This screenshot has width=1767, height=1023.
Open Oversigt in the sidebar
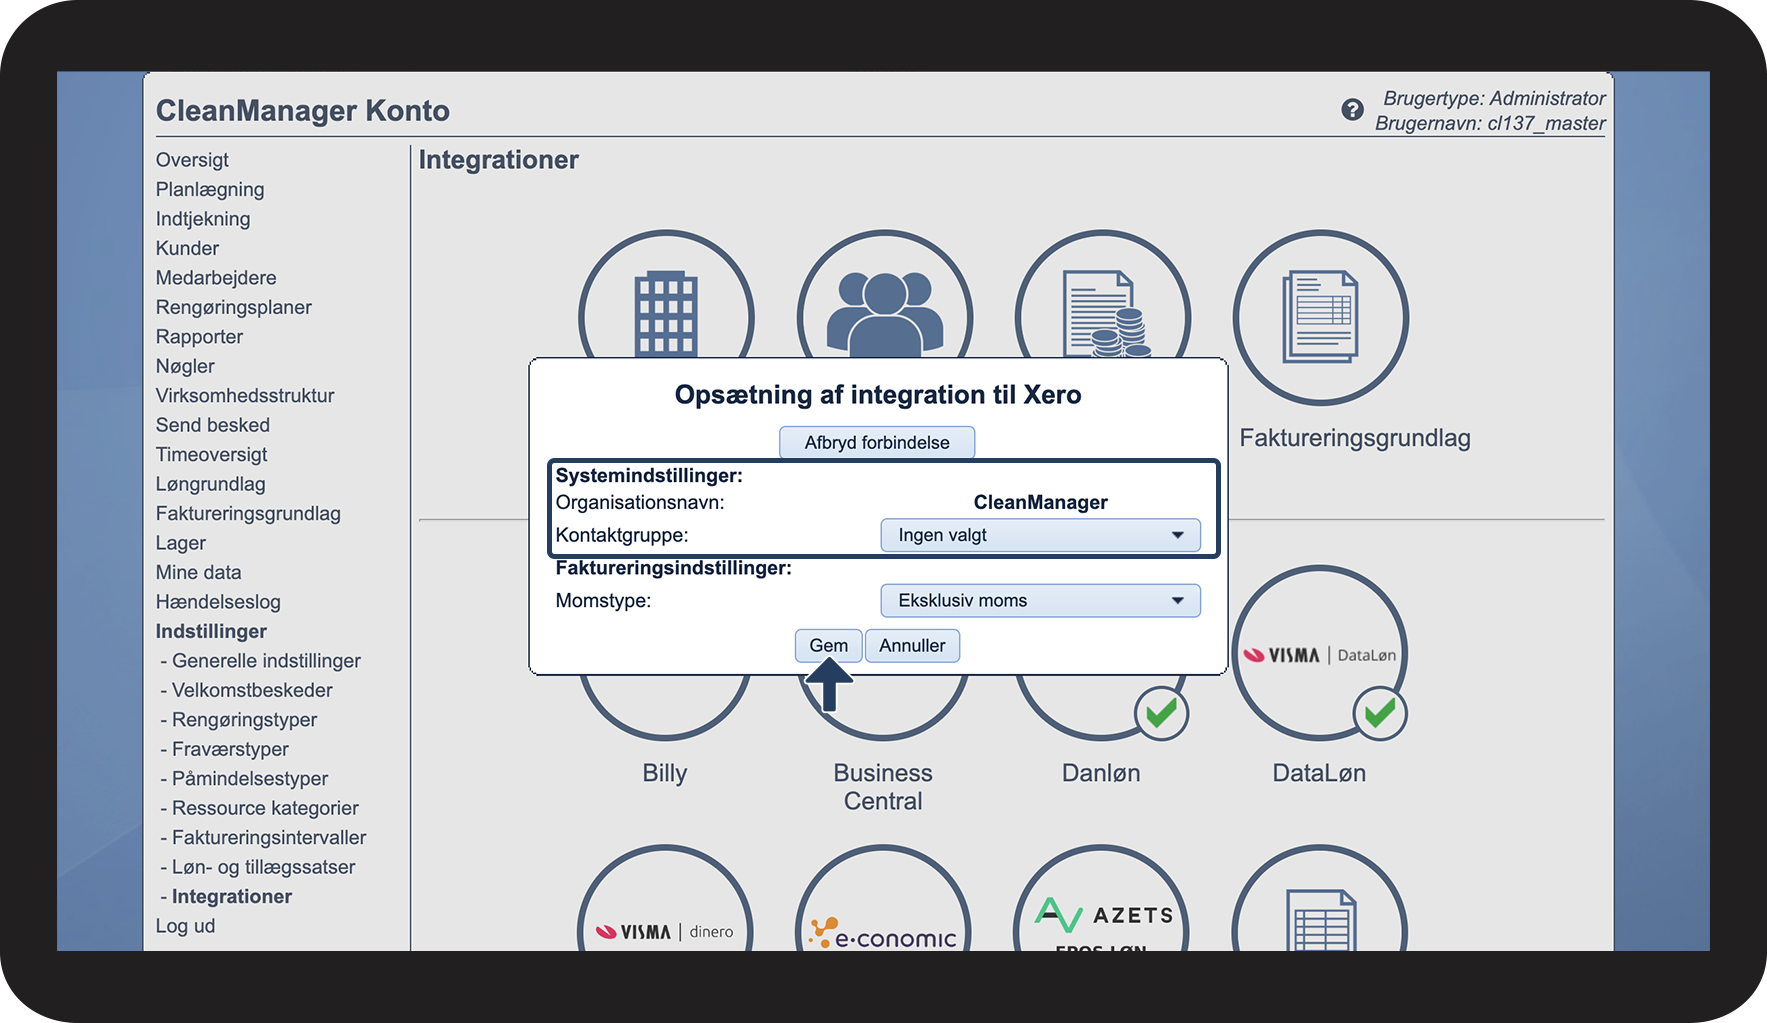[192, 160]
